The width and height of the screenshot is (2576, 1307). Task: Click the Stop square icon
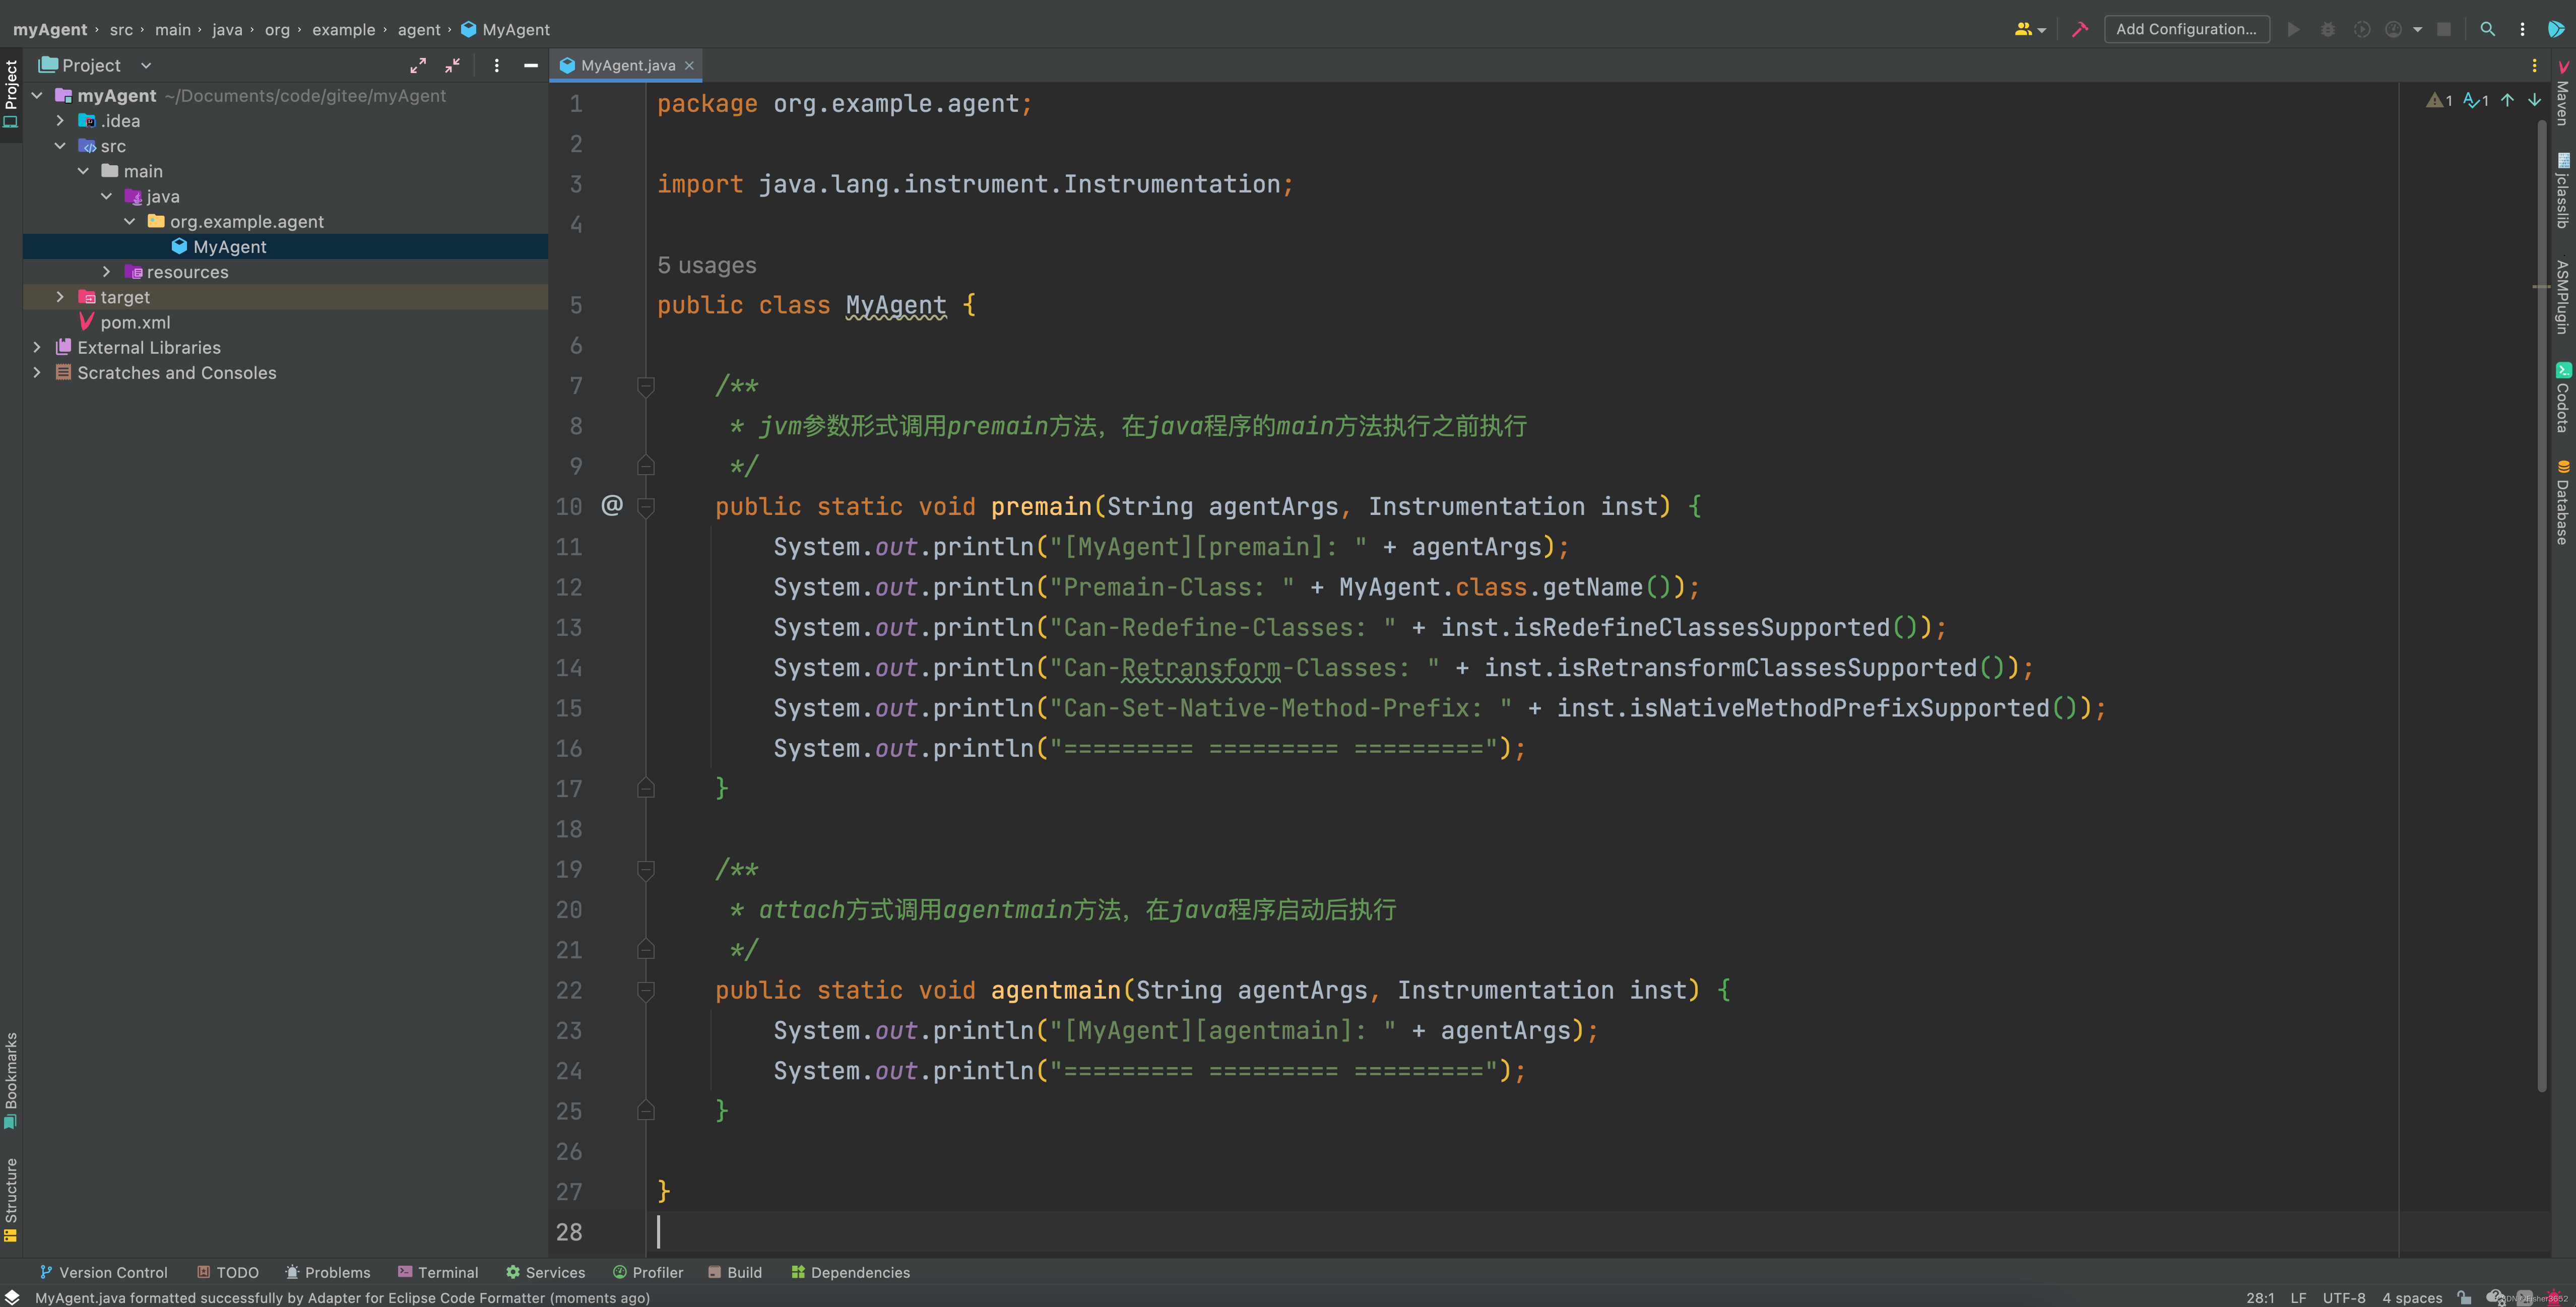(x=2444, y=29)
